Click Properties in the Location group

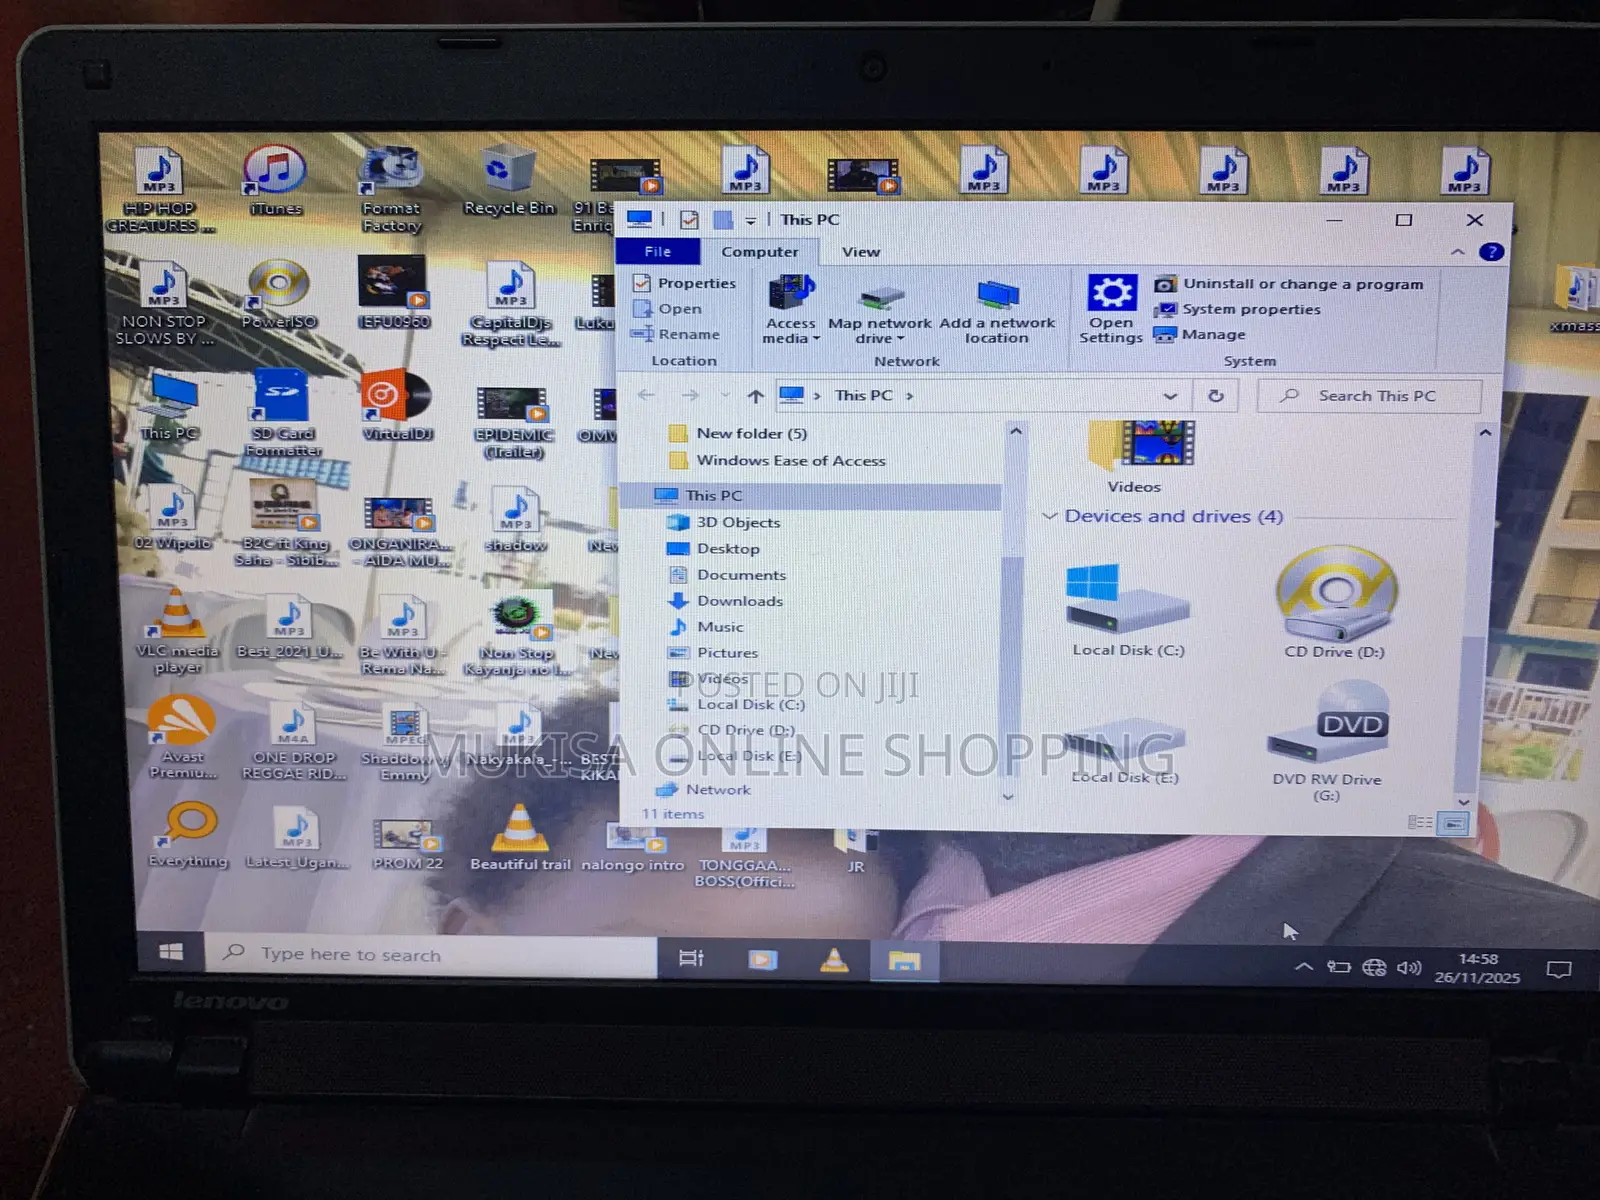point(684,283)
